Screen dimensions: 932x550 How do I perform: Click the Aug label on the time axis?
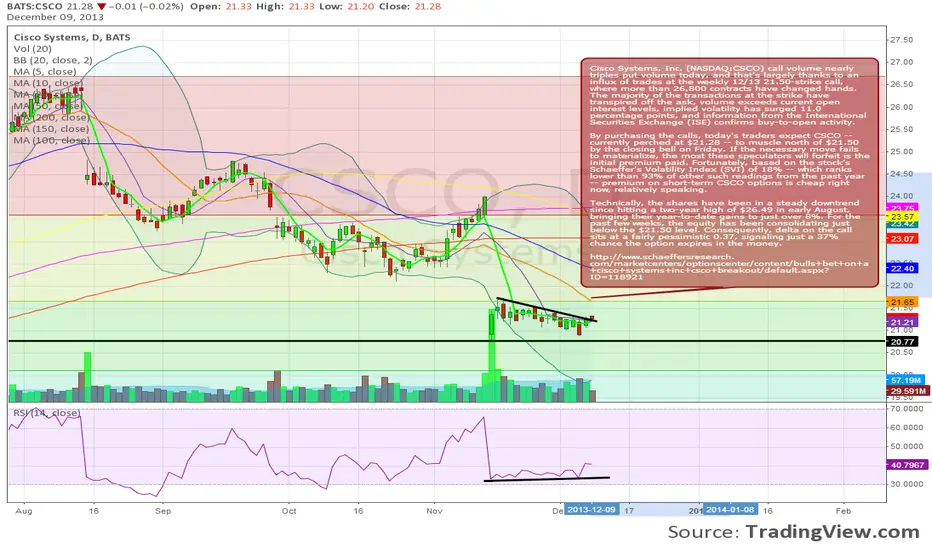(23, 511)
